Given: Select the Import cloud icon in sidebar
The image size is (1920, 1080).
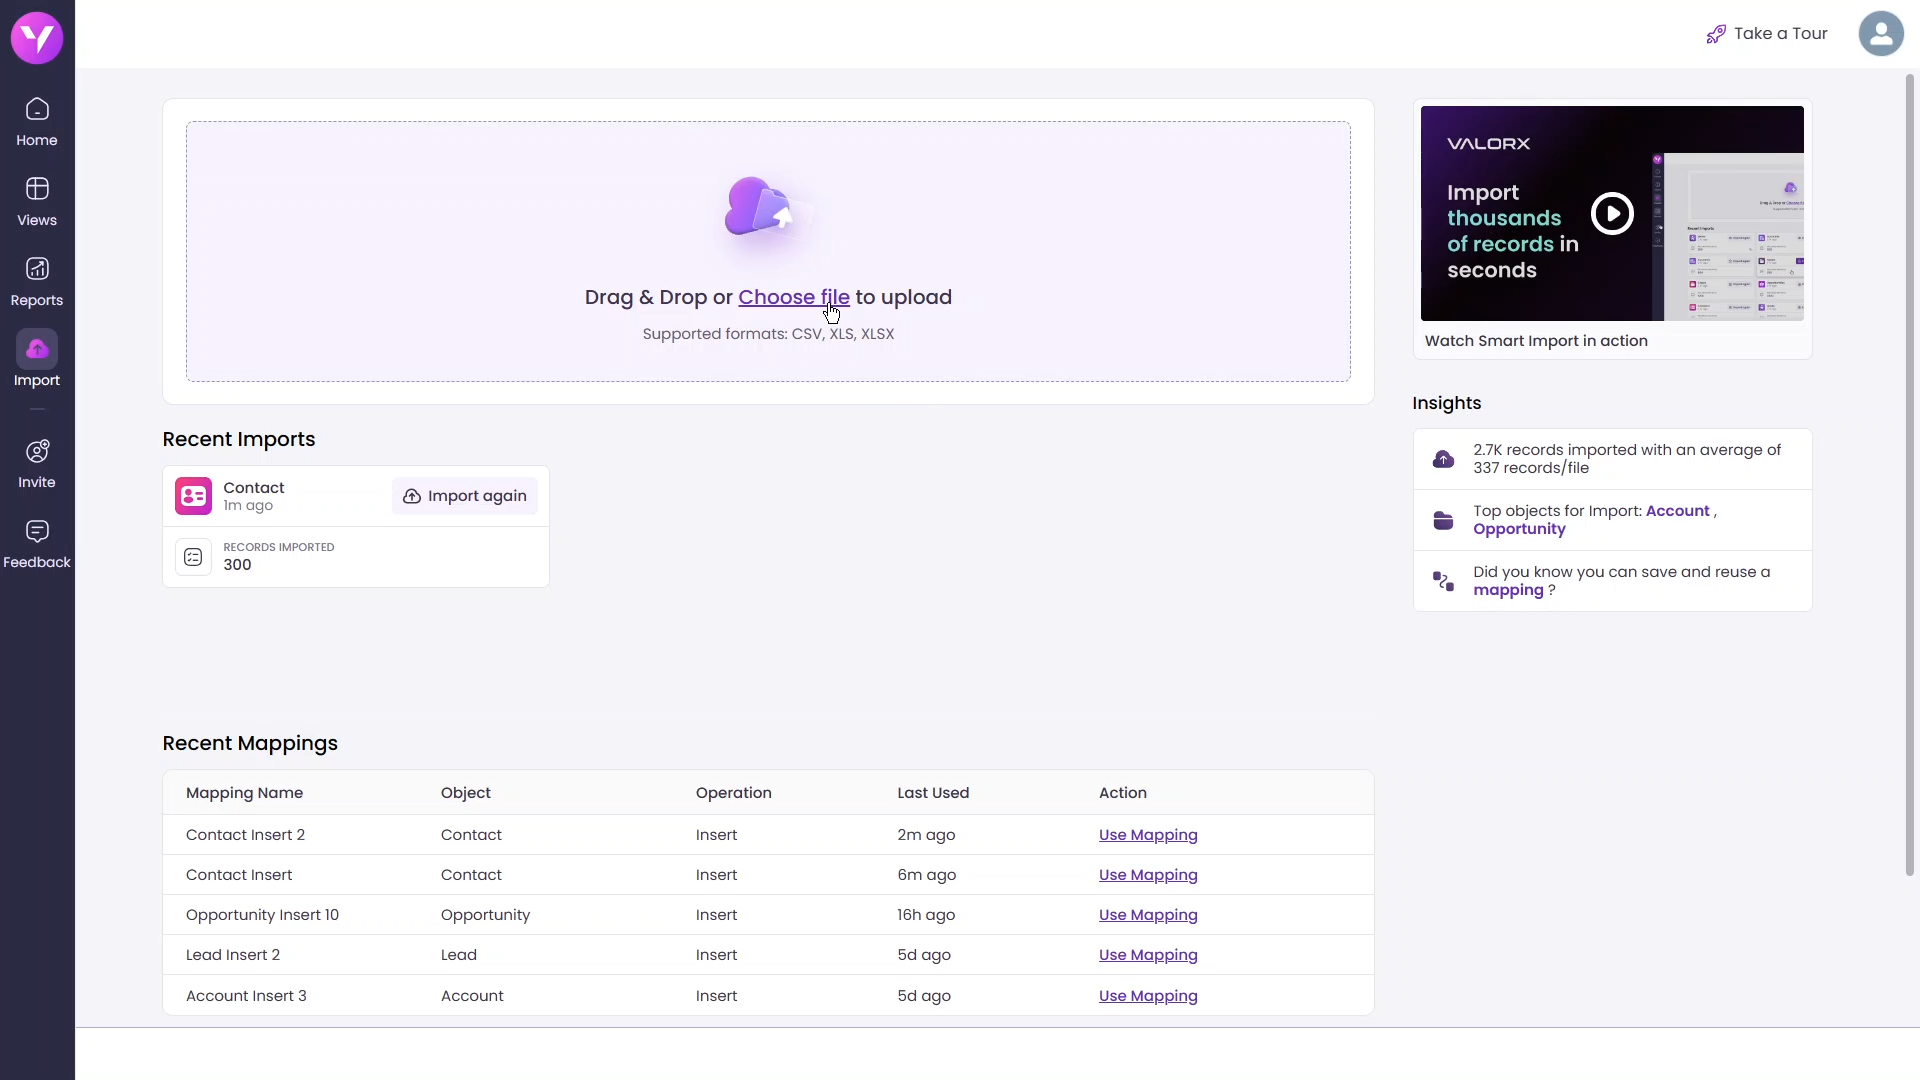Looking at the screenshot, I should (x=37, y=349).
